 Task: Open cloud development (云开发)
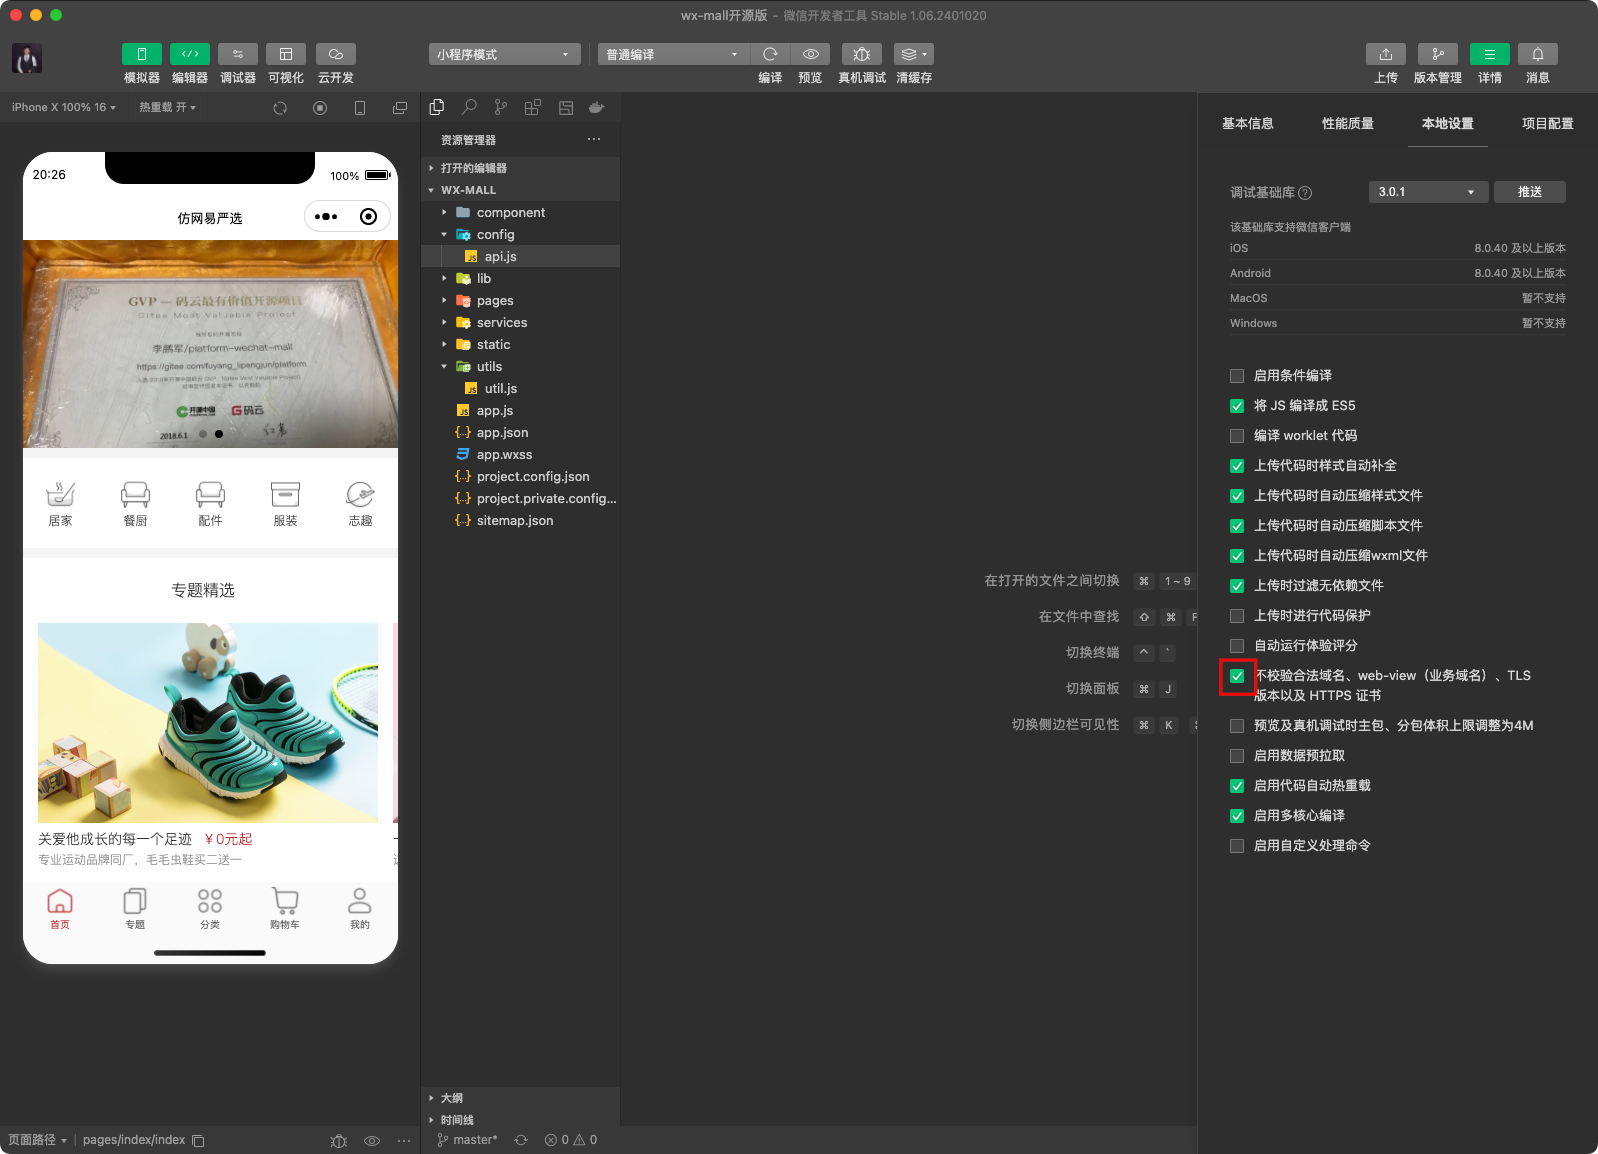coord(336,54)
